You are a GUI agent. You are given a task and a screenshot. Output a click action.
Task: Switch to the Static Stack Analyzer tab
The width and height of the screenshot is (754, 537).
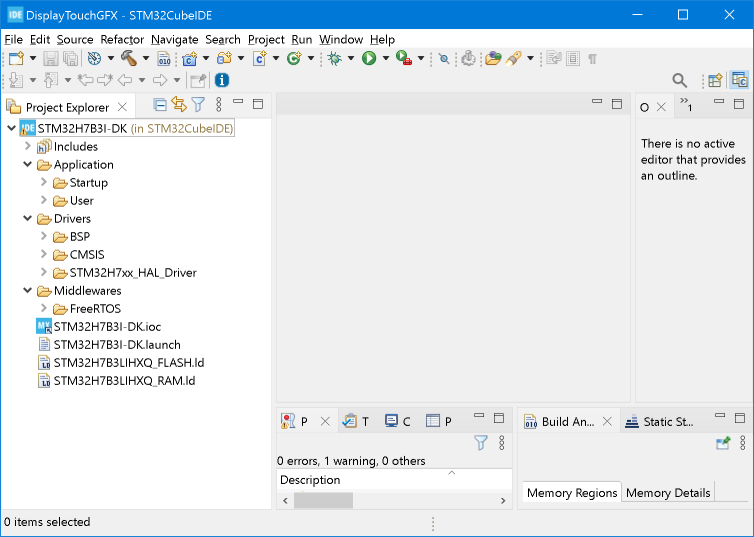point(660,422)
